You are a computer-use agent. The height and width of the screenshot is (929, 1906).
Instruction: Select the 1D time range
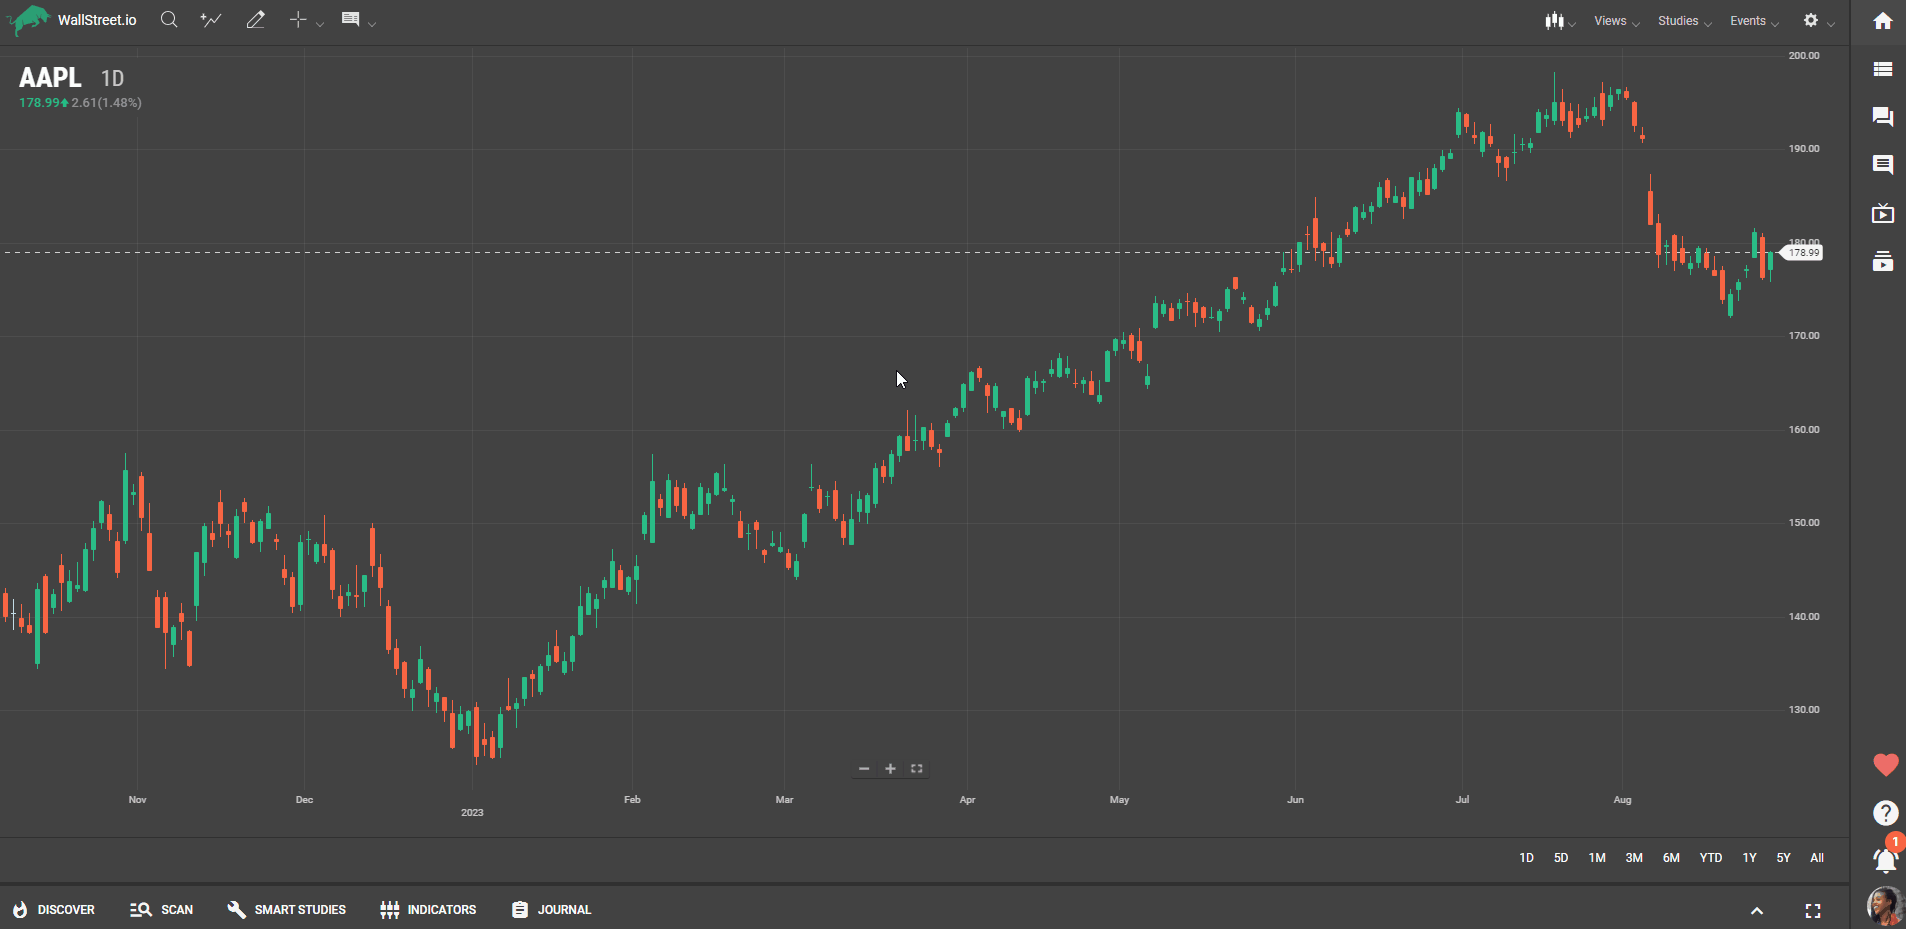point(1526,858)
